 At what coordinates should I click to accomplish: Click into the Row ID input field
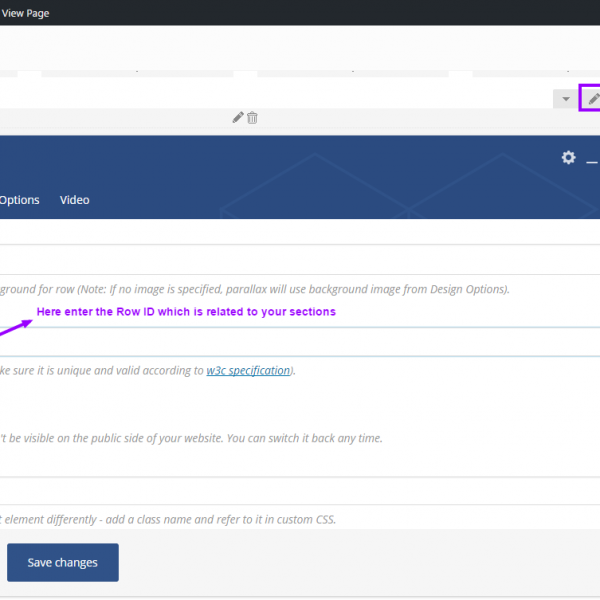[x=300, y=341]
